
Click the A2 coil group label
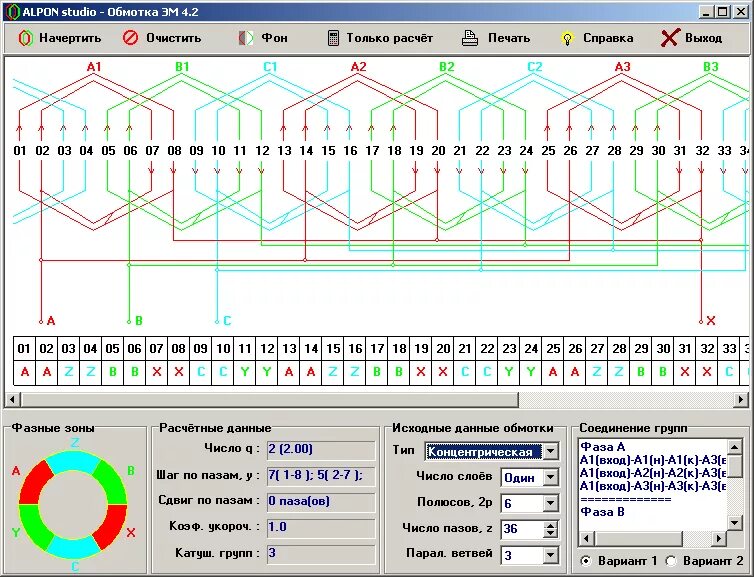pyautogui.click(x=358, y=66)
